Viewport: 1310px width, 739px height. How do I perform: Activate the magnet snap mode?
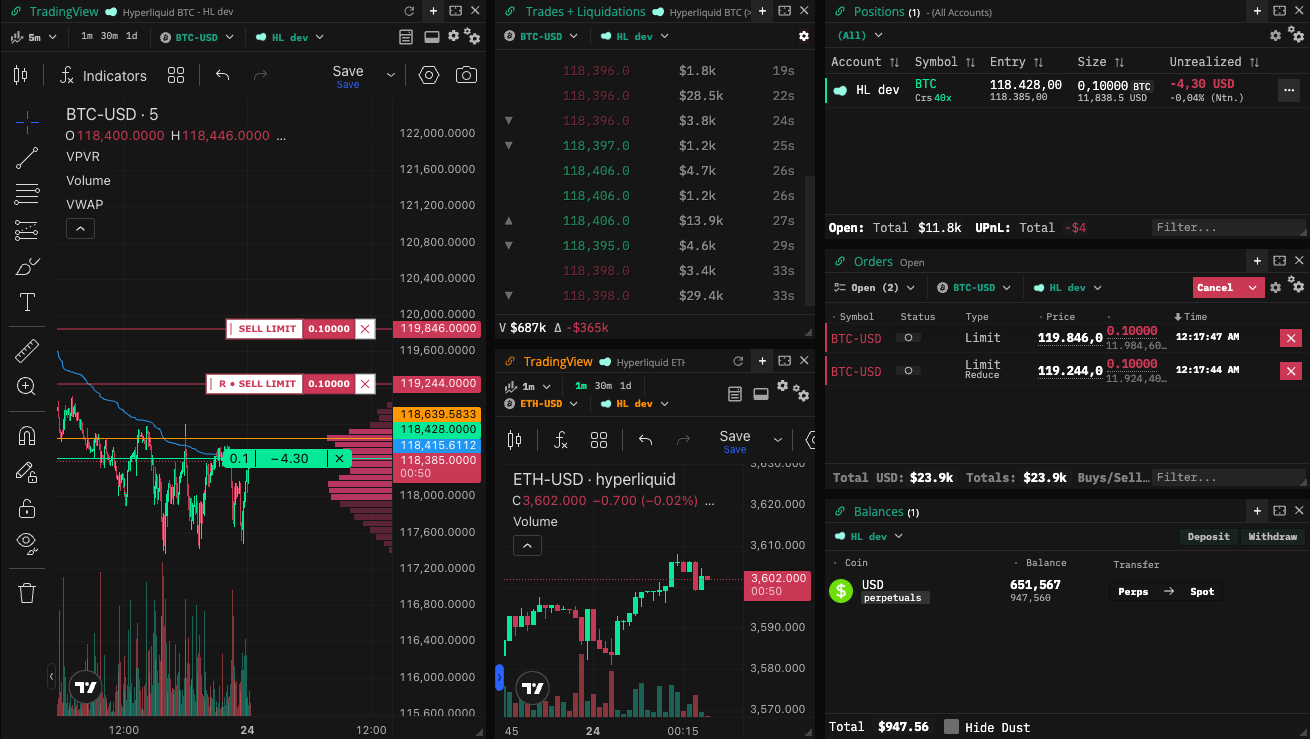[x=27, y=436]
